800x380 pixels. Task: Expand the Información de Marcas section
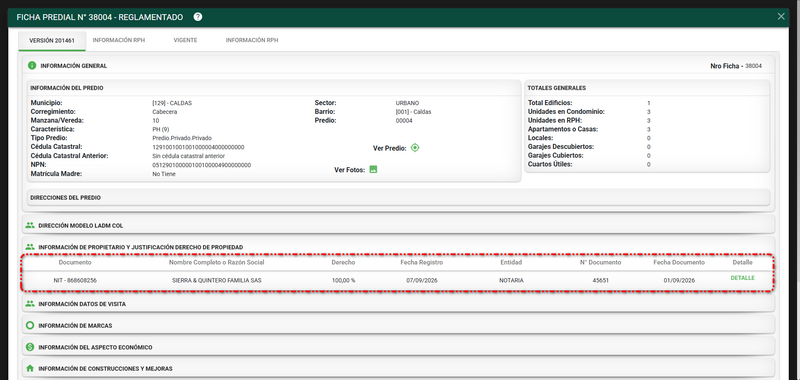coord(399,325)
